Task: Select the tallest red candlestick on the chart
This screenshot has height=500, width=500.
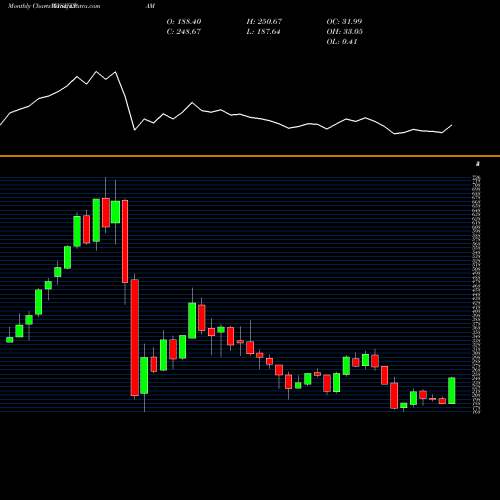Action: click(135, 338)
